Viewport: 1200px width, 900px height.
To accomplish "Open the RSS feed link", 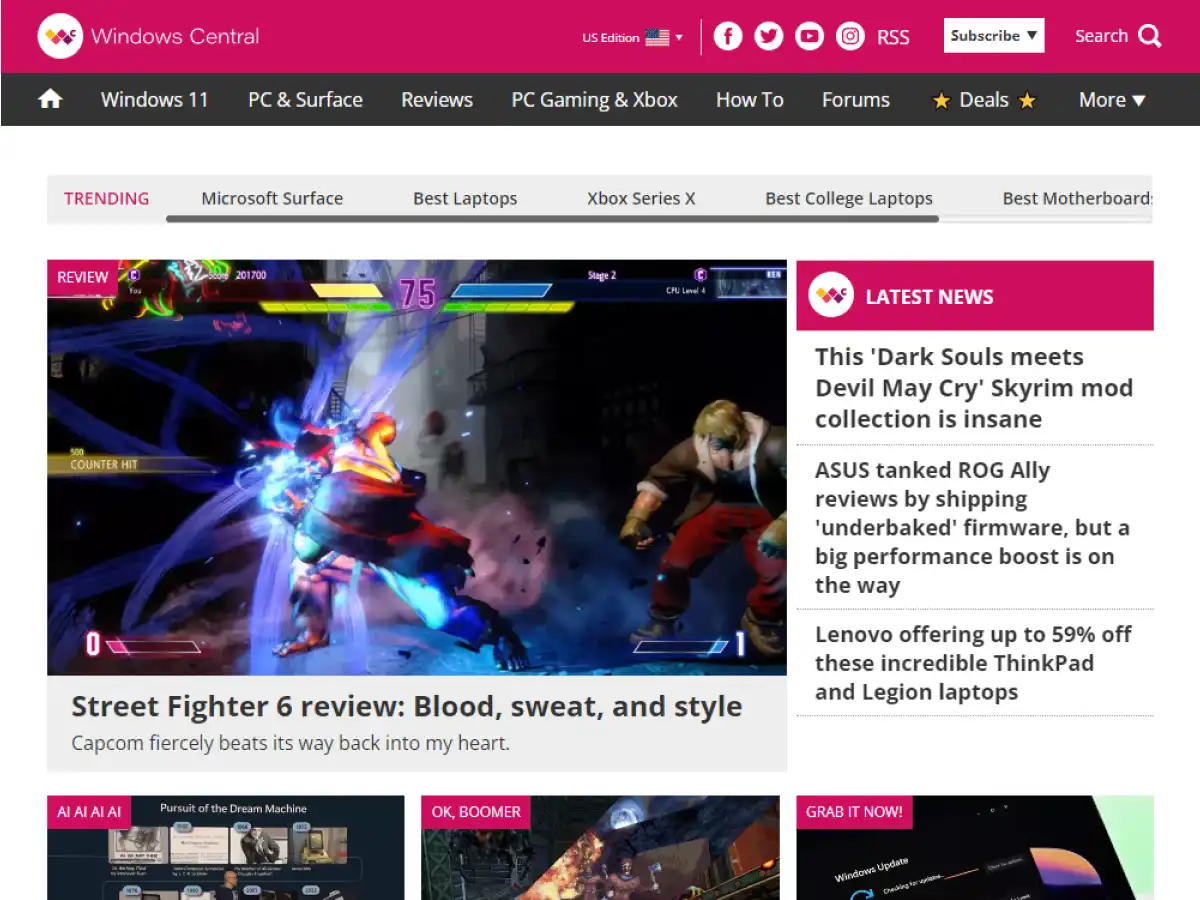I will (x=893, y=37).
